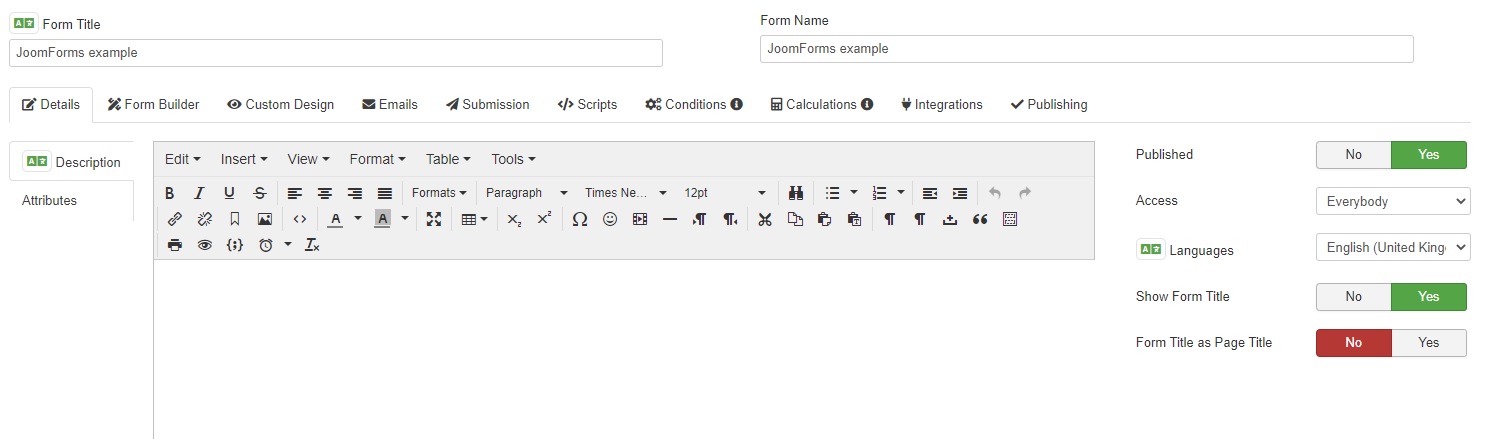
Task: Click inside the description editor area
Action: point(624,350)
